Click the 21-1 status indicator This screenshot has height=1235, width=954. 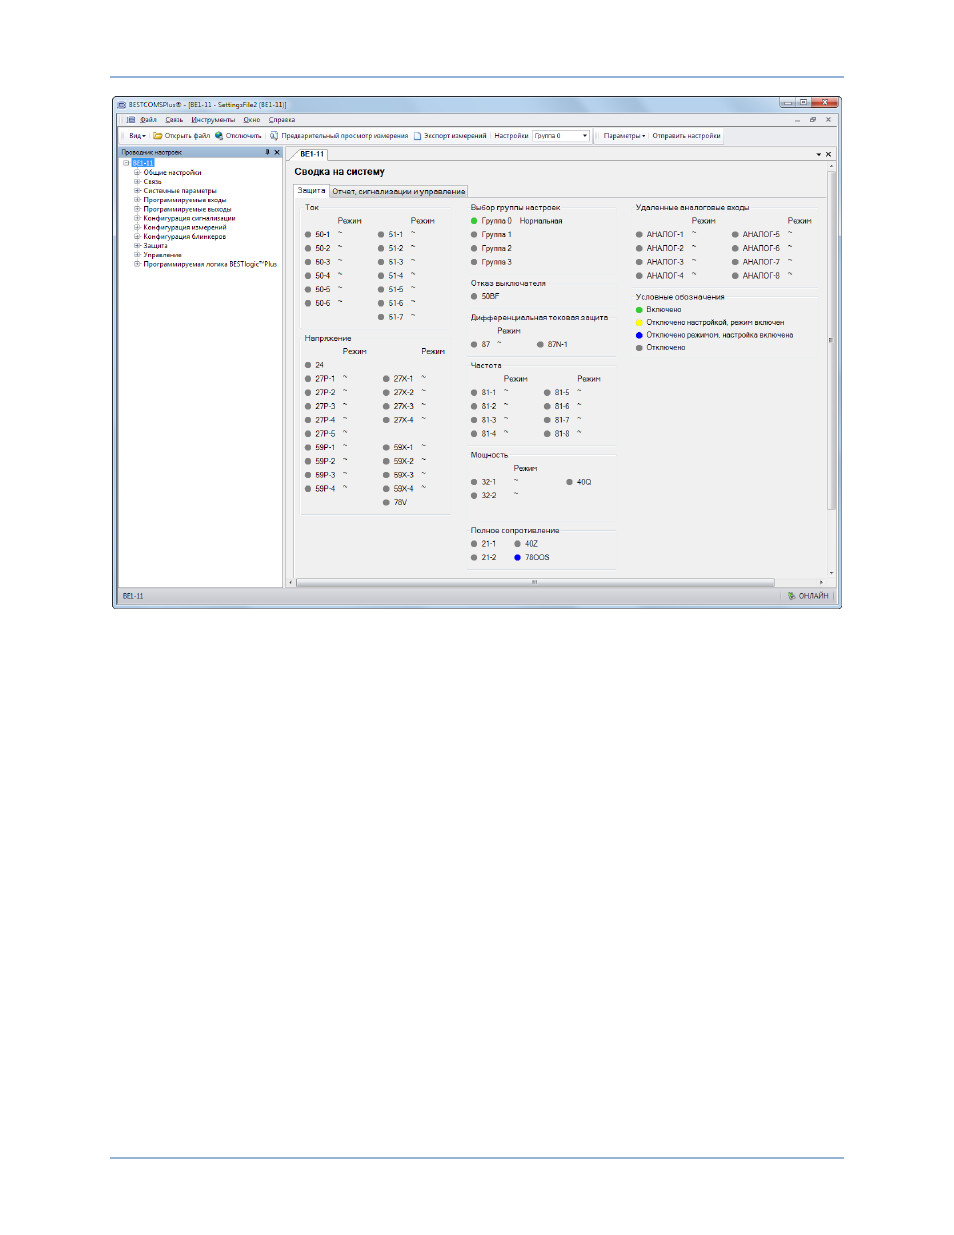(474, 544)
